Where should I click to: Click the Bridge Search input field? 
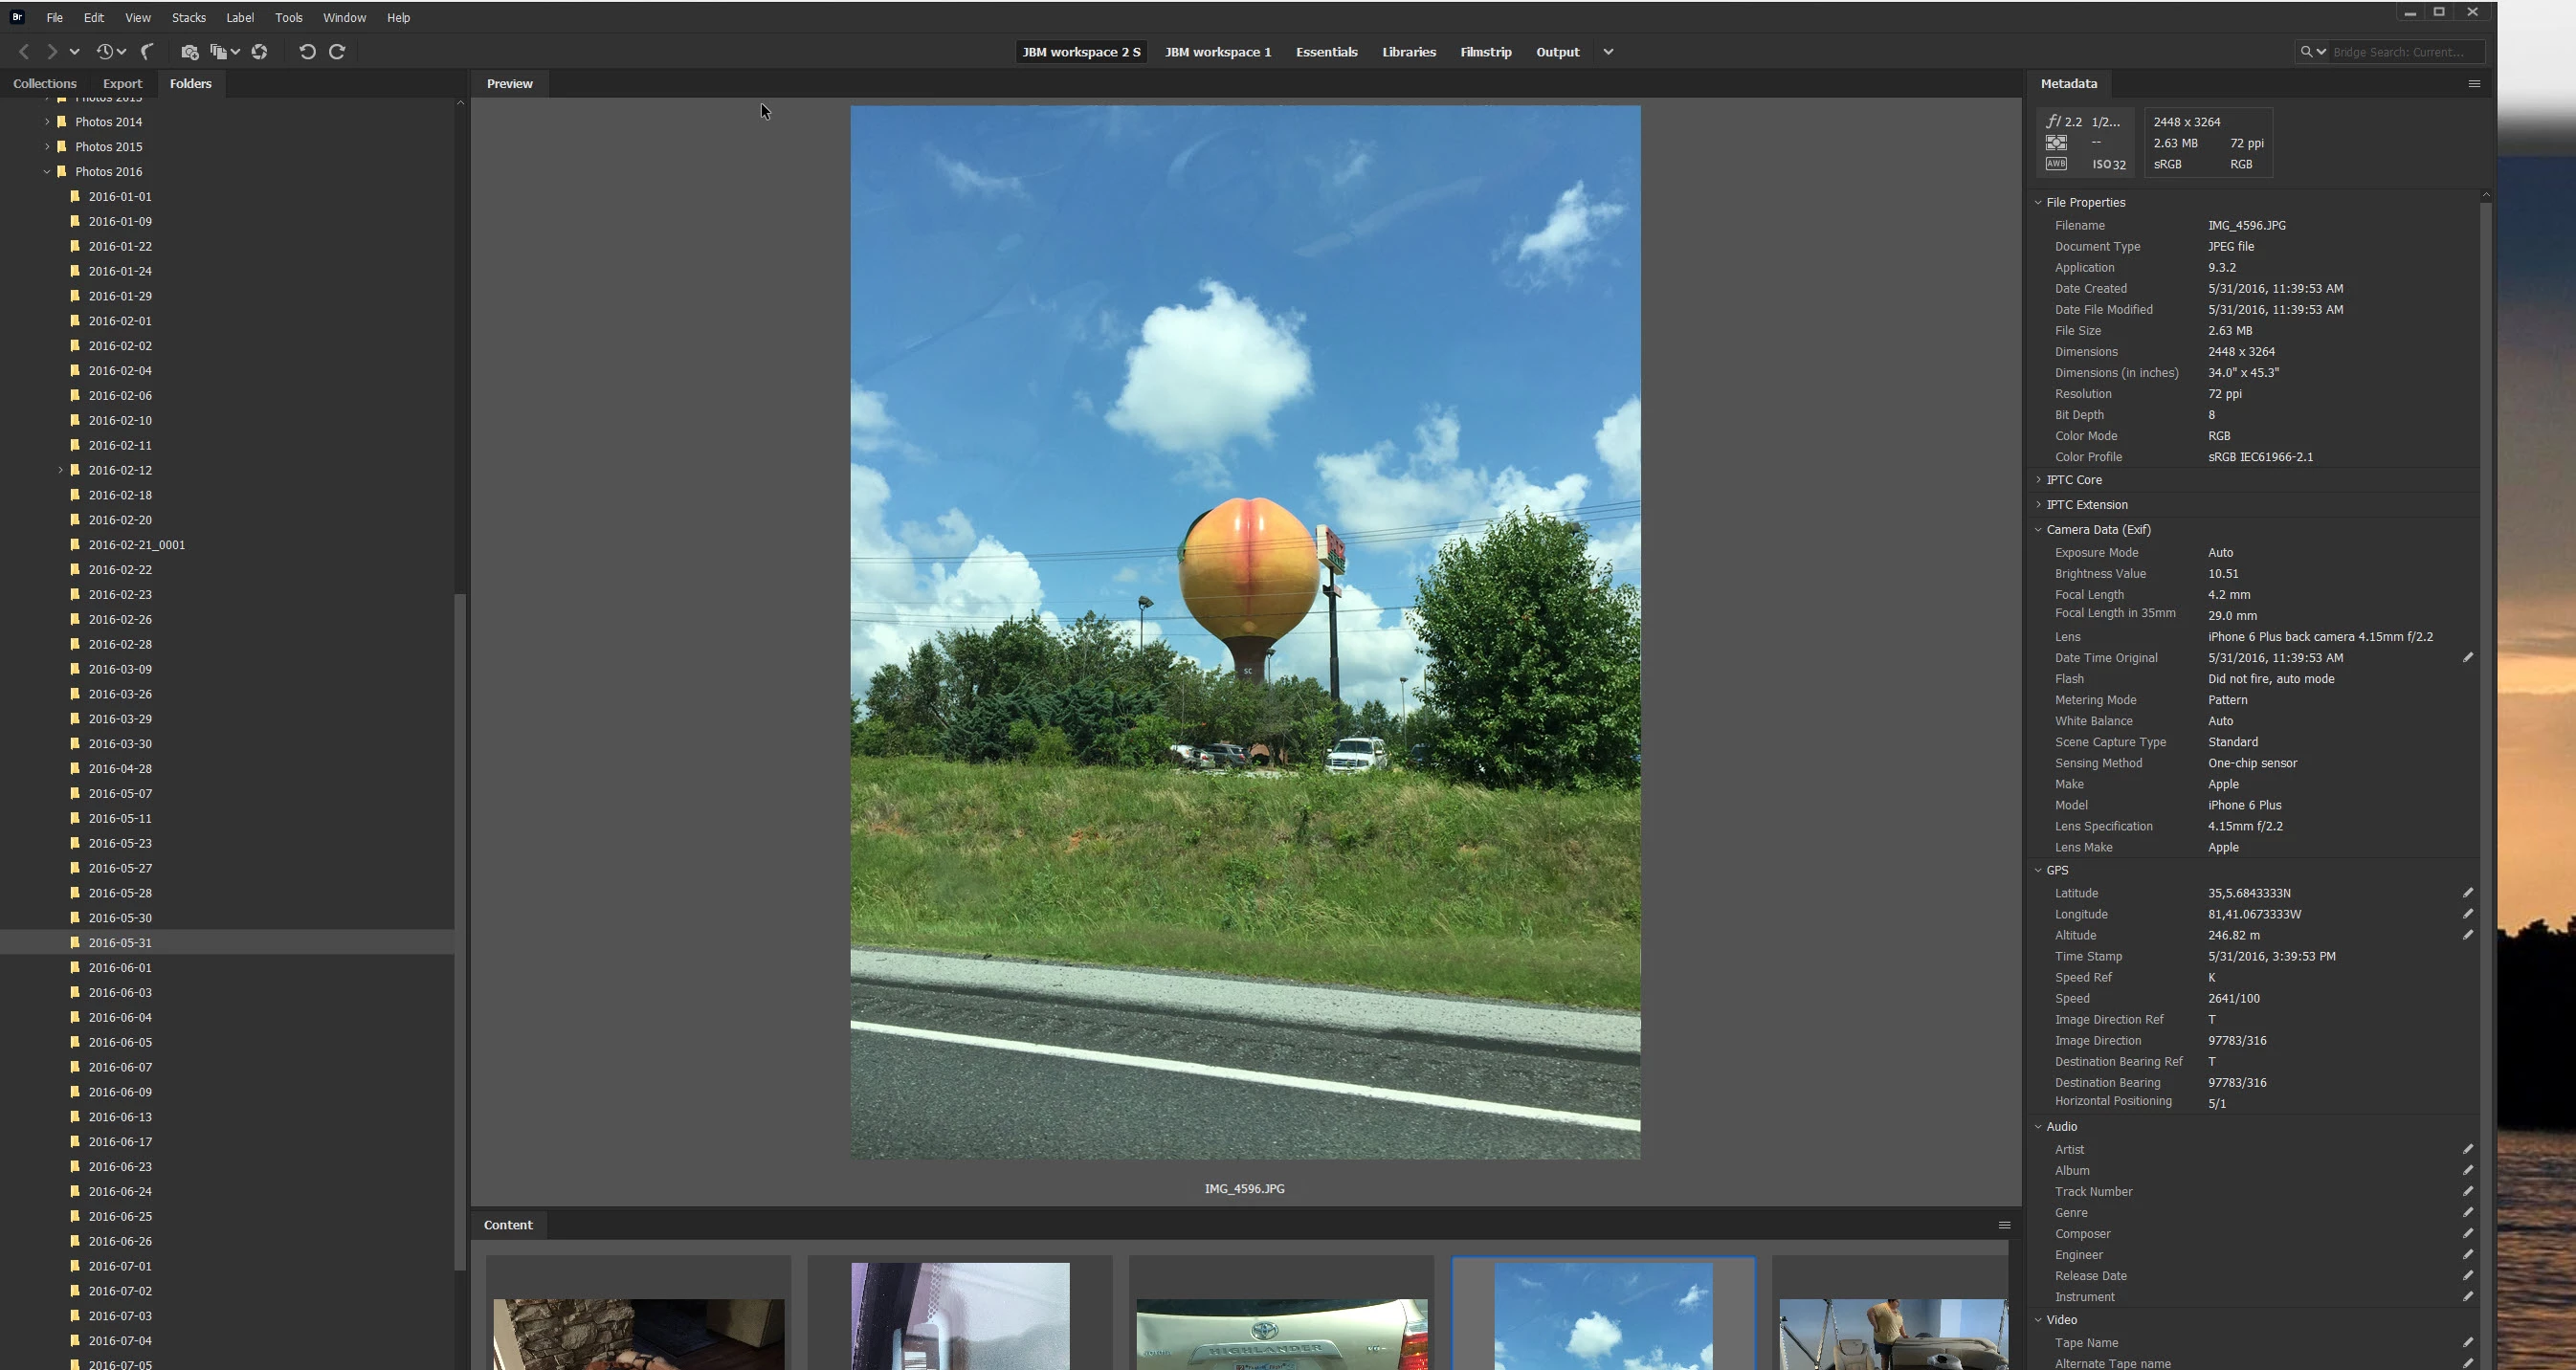tap(2403, 52)
